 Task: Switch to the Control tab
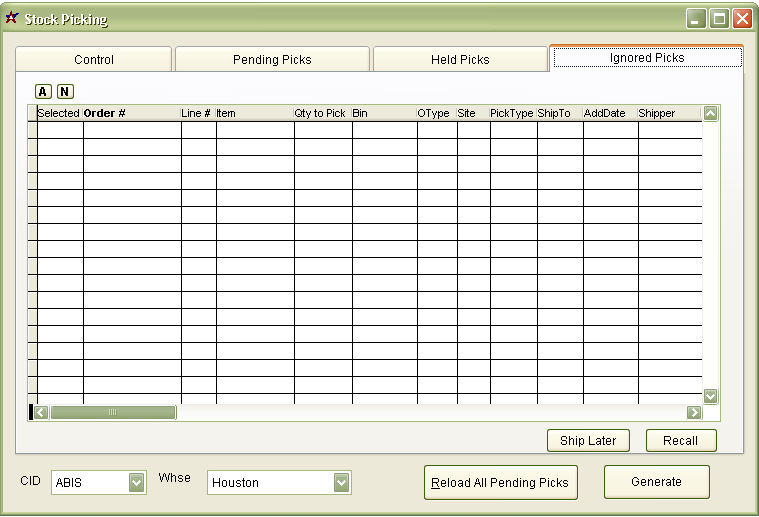click(94, 60)
